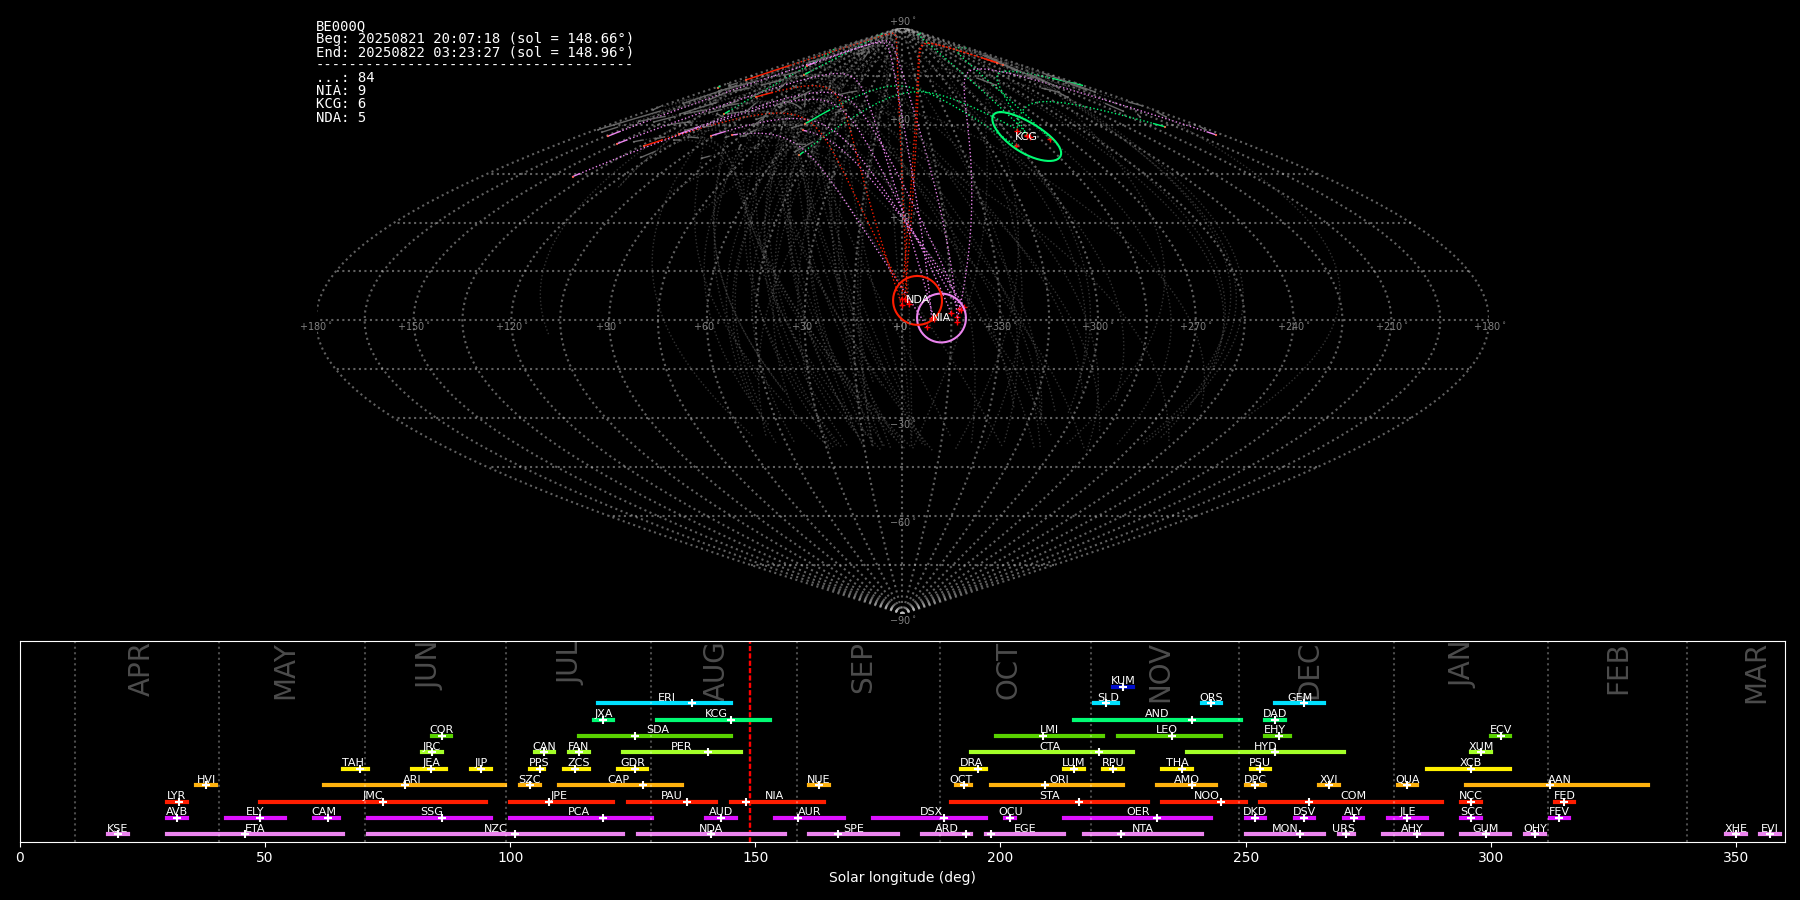
Task: Select the EVI shower label
Action: pyautogui.click(x=1769, y=829)
